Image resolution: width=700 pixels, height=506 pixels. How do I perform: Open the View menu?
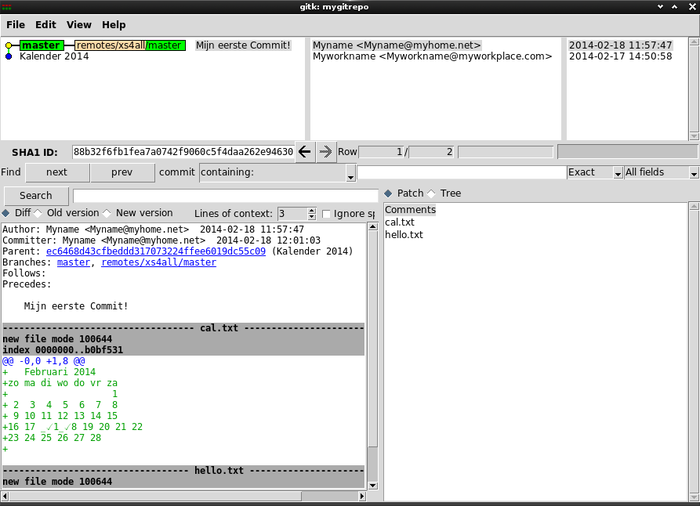coord(79,24)
